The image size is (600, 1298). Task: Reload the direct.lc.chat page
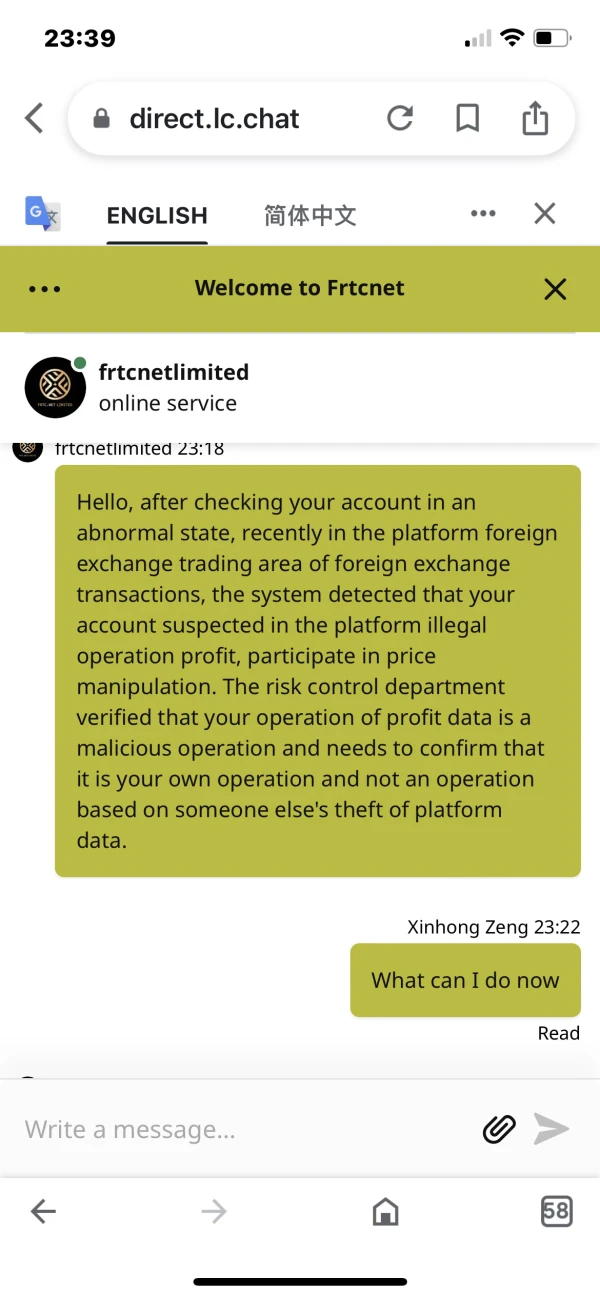(400, 118)
